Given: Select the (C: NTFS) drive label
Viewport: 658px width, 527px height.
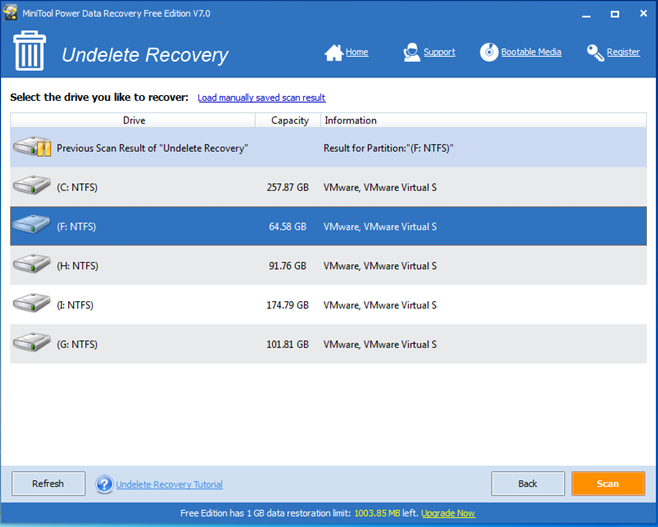Looking at the screenshot, I should [x=77, y=187].
